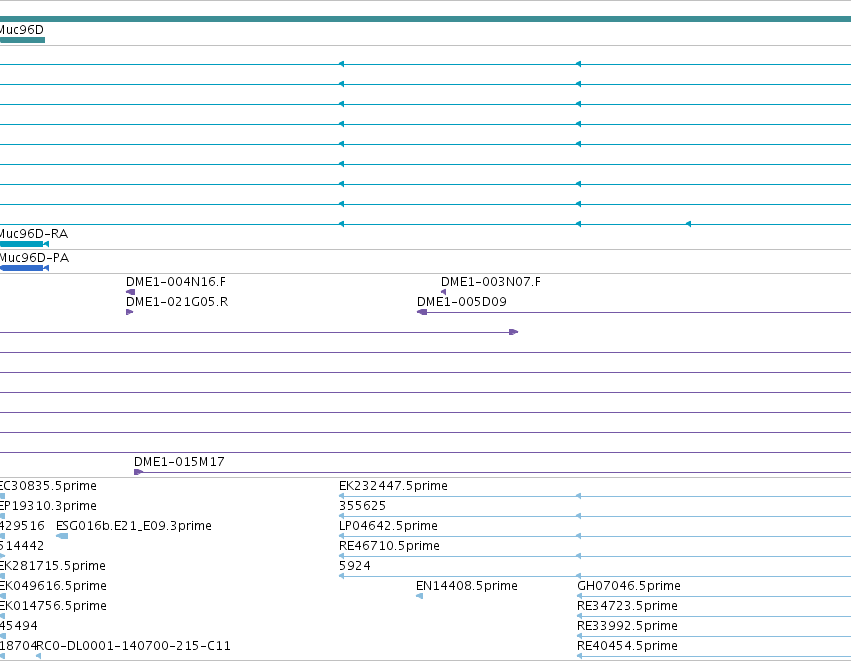The height and width of the screenshot is (661, 851).
Task: Open the EK232447.5prime alignment label
Action: click(393, 486)
